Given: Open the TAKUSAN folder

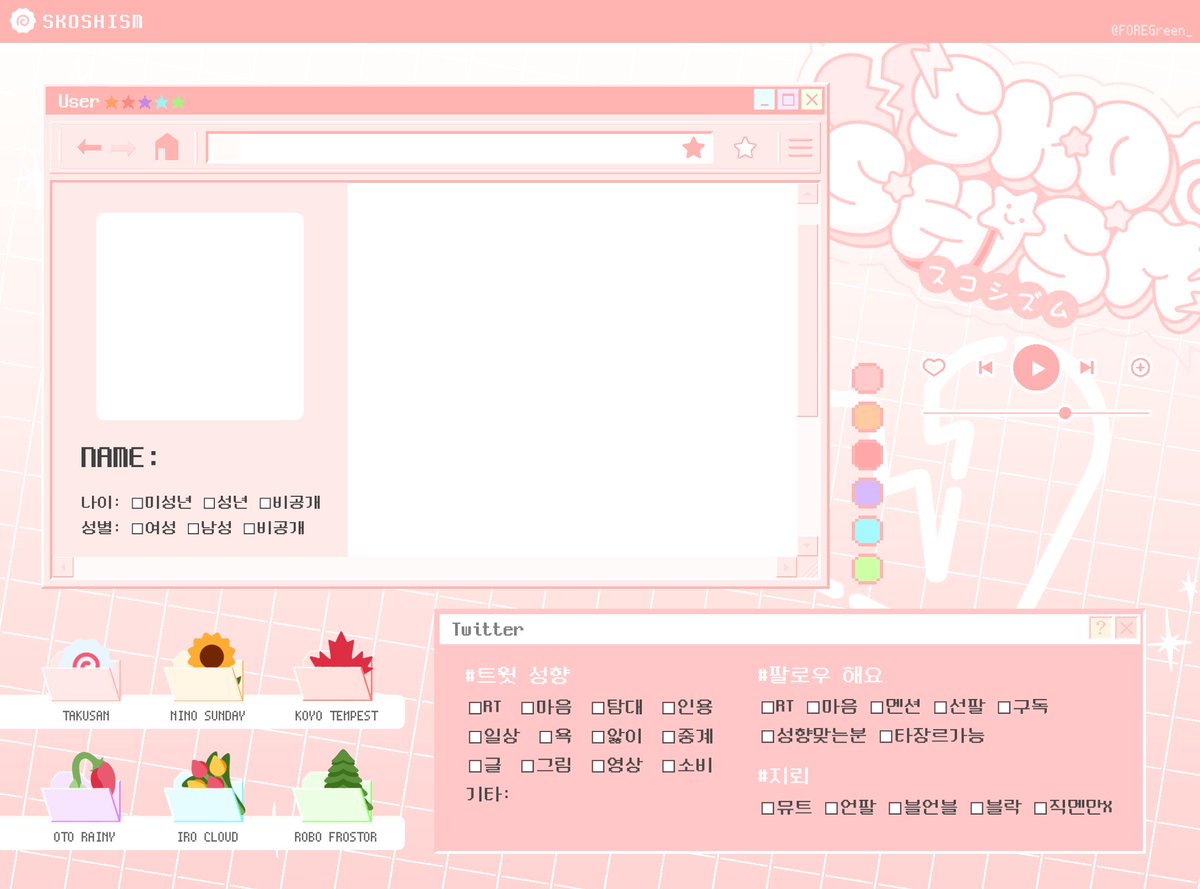Looking at the screenshot, I should pyautogui.click(x=81, y=670).
